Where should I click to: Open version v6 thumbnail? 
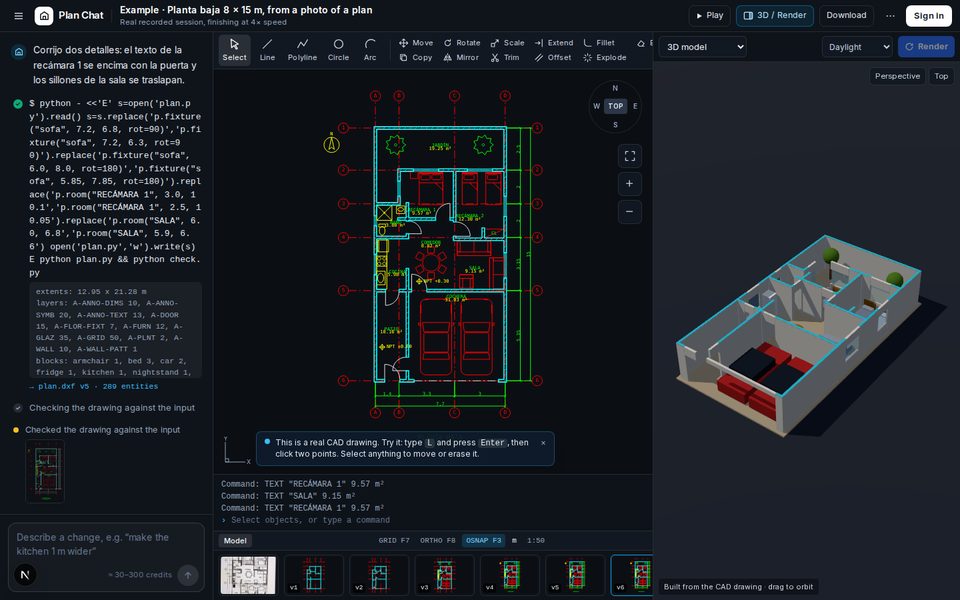(632, 575)
